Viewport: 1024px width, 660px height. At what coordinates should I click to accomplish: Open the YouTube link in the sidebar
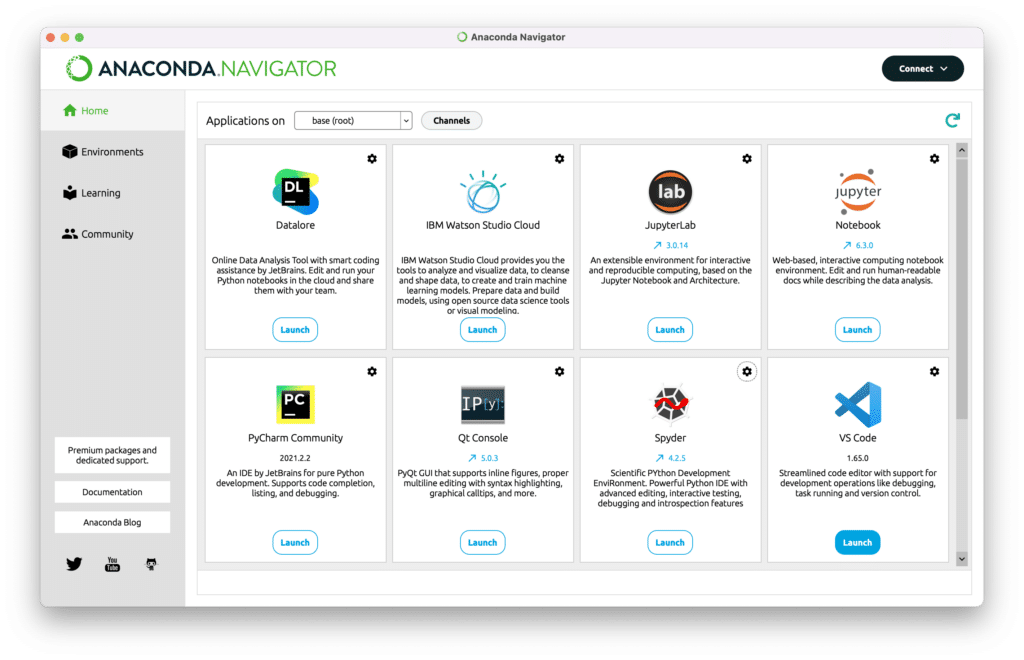(x=112, y=564)
